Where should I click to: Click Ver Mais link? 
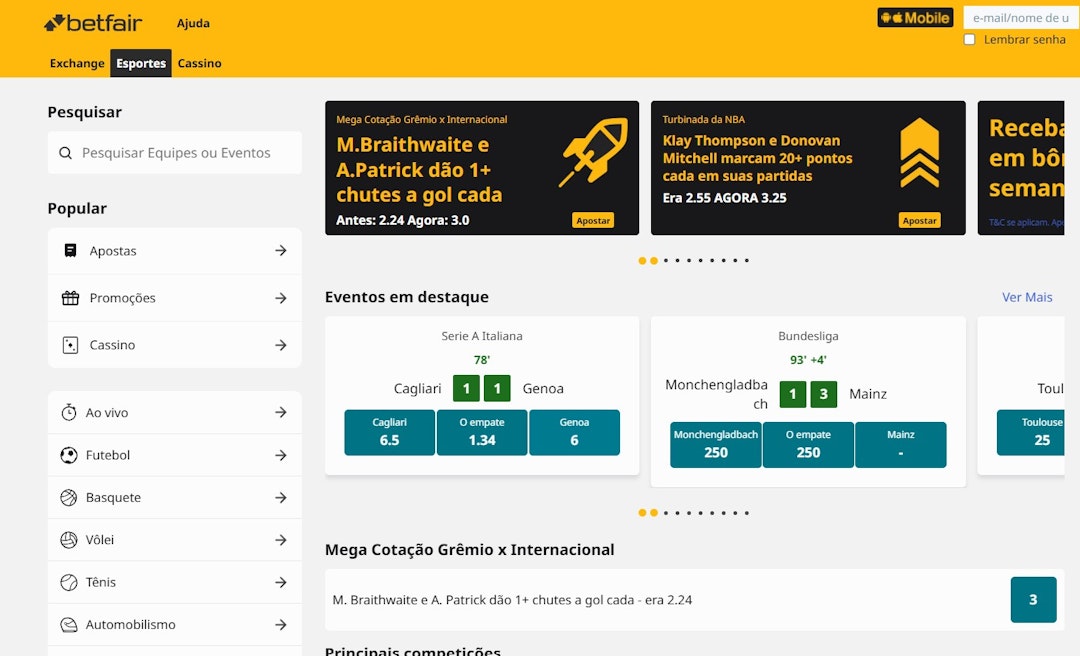pos(1027,297)
